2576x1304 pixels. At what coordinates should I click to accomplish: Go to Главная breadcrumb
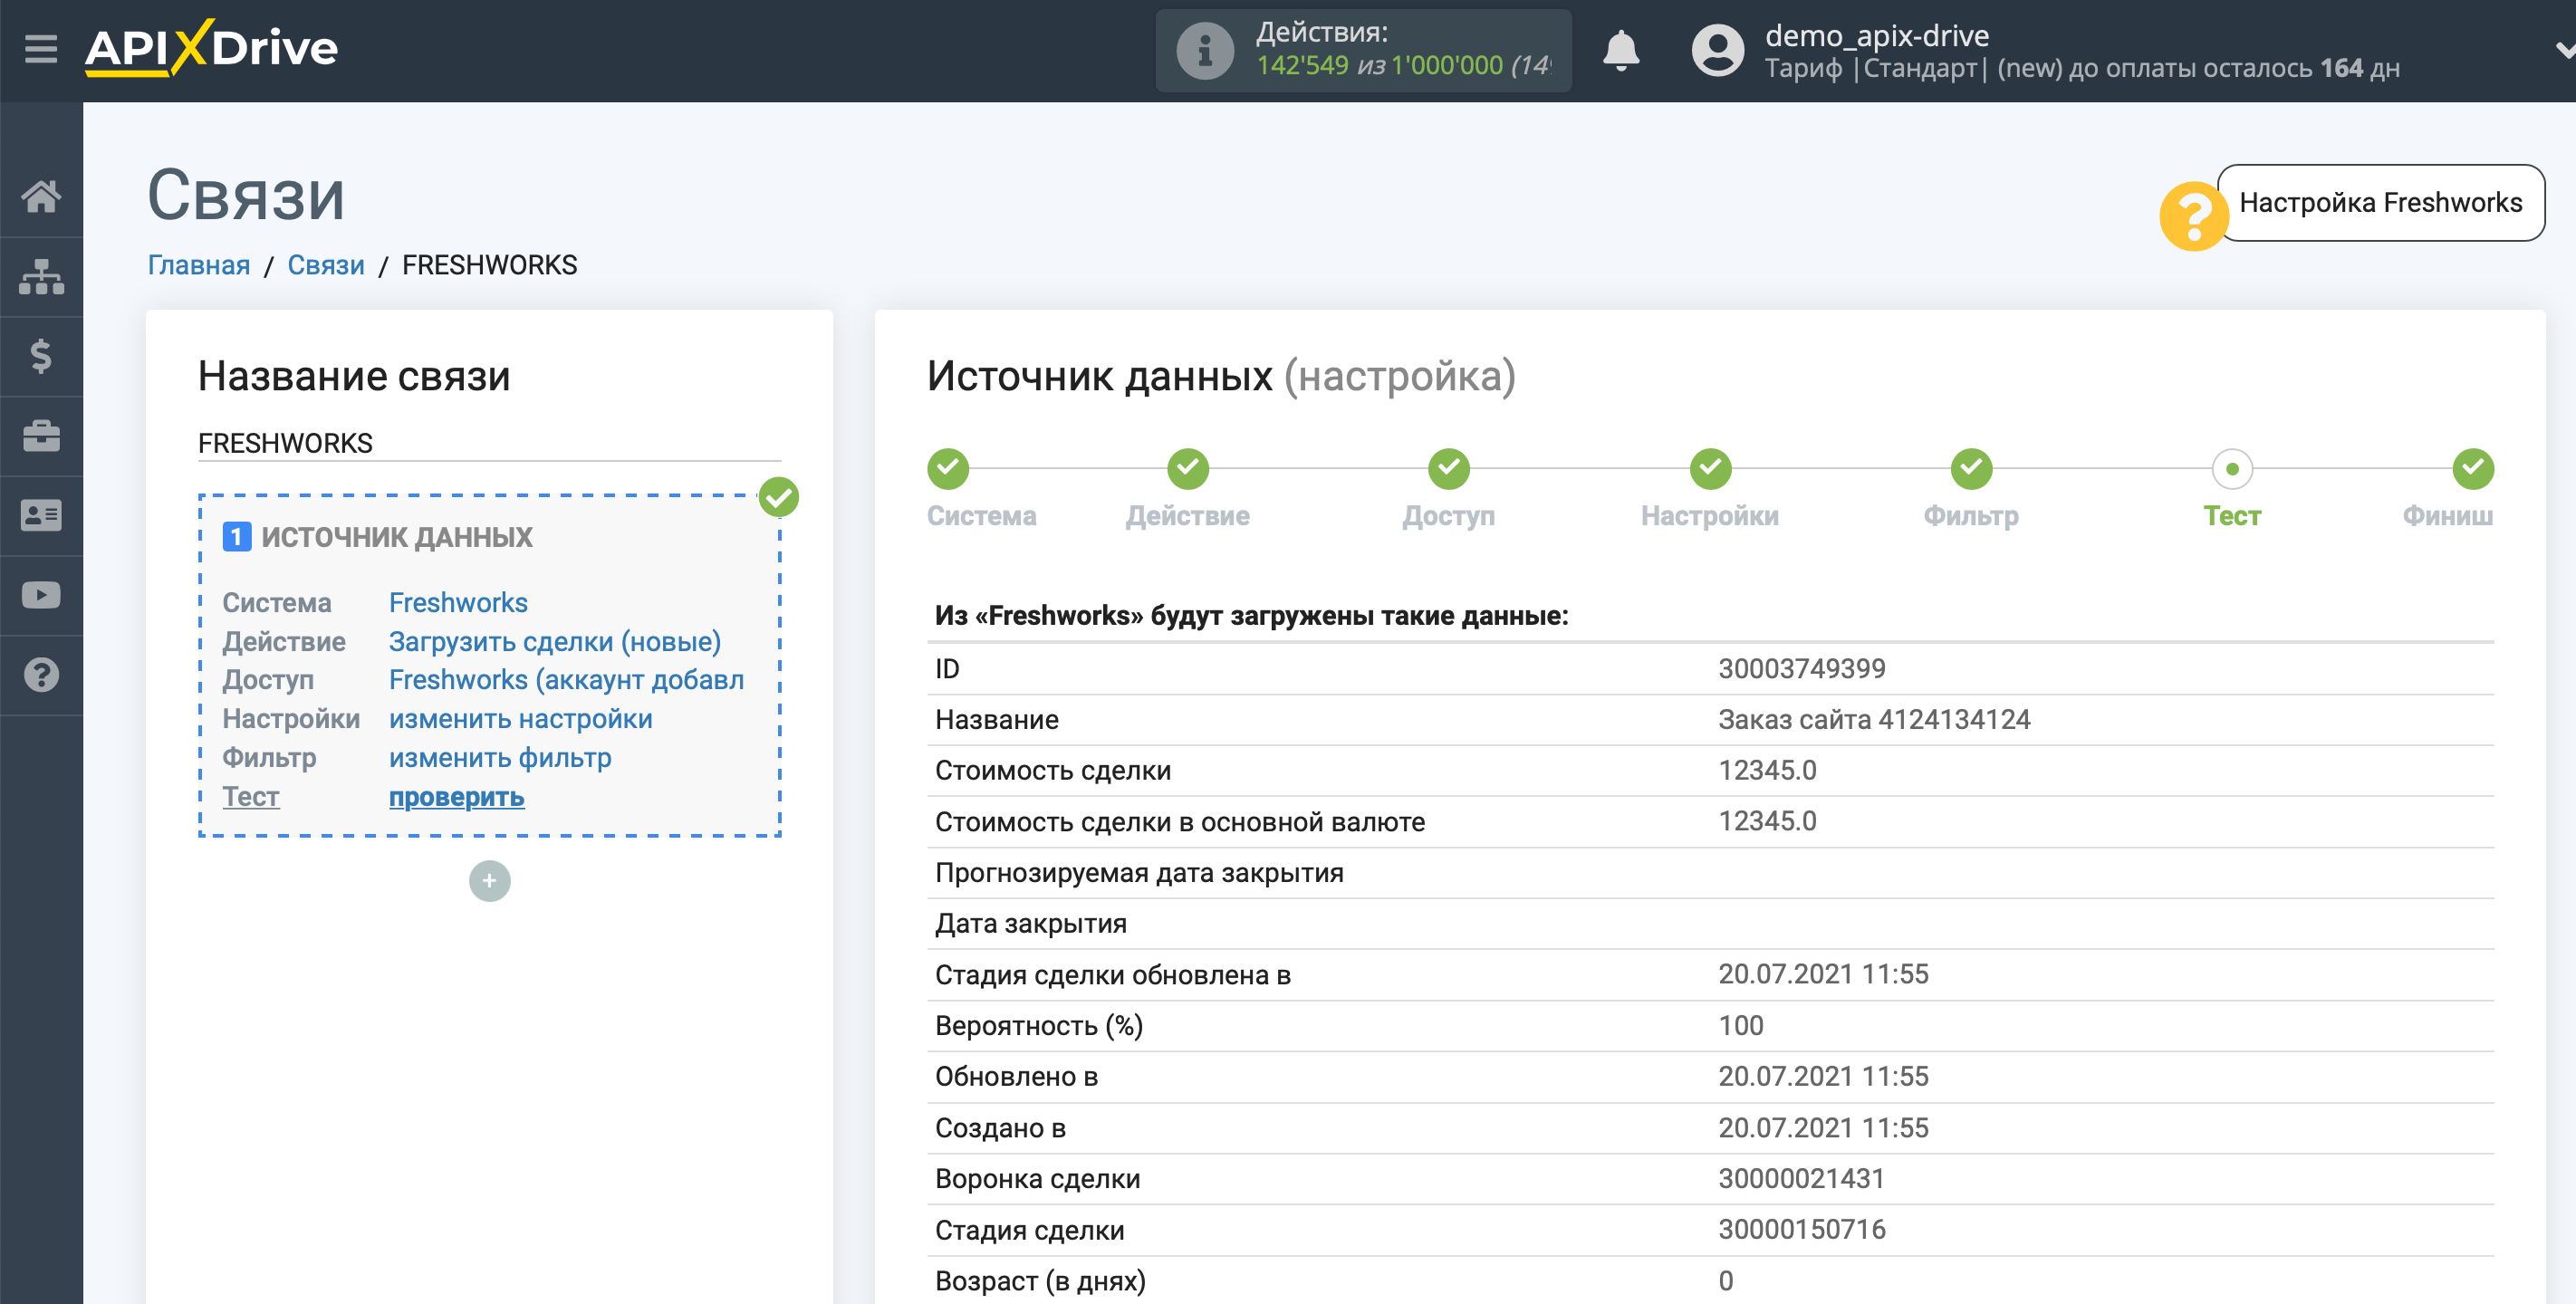tap(199, 265)
